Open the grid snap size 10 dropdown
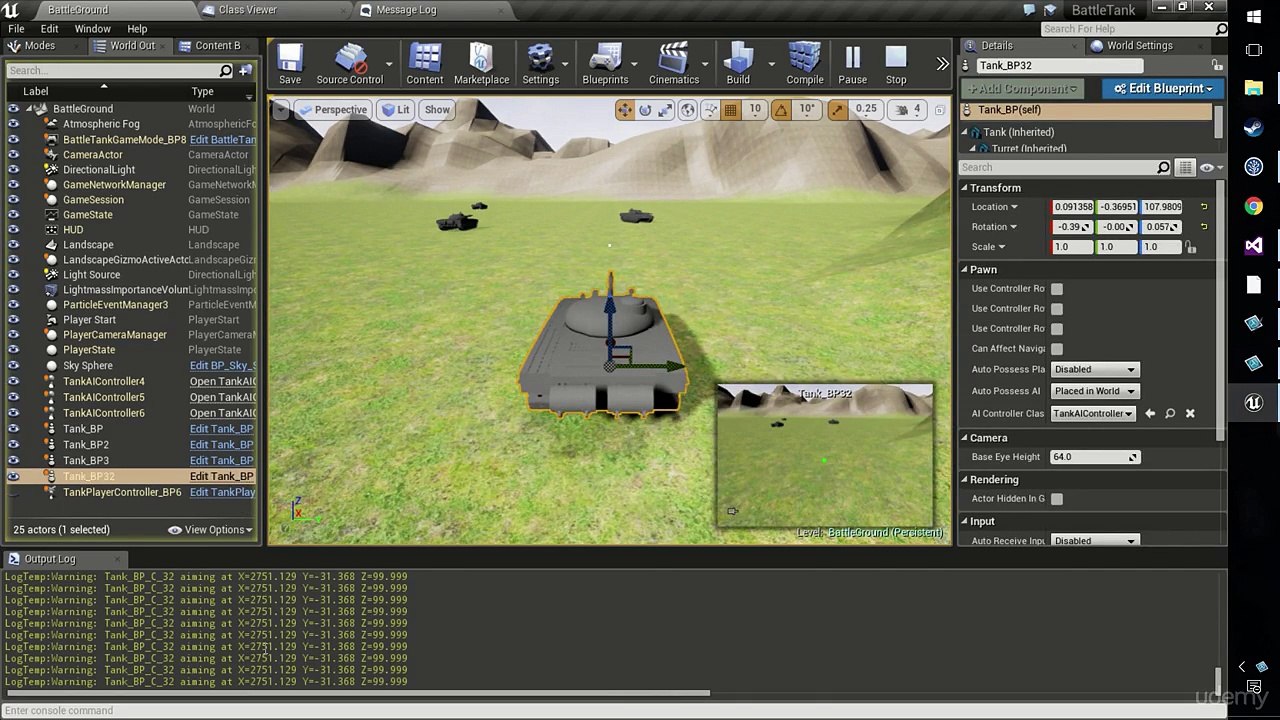The width and height of the screenshot is (1280, 720). point(755,109)
